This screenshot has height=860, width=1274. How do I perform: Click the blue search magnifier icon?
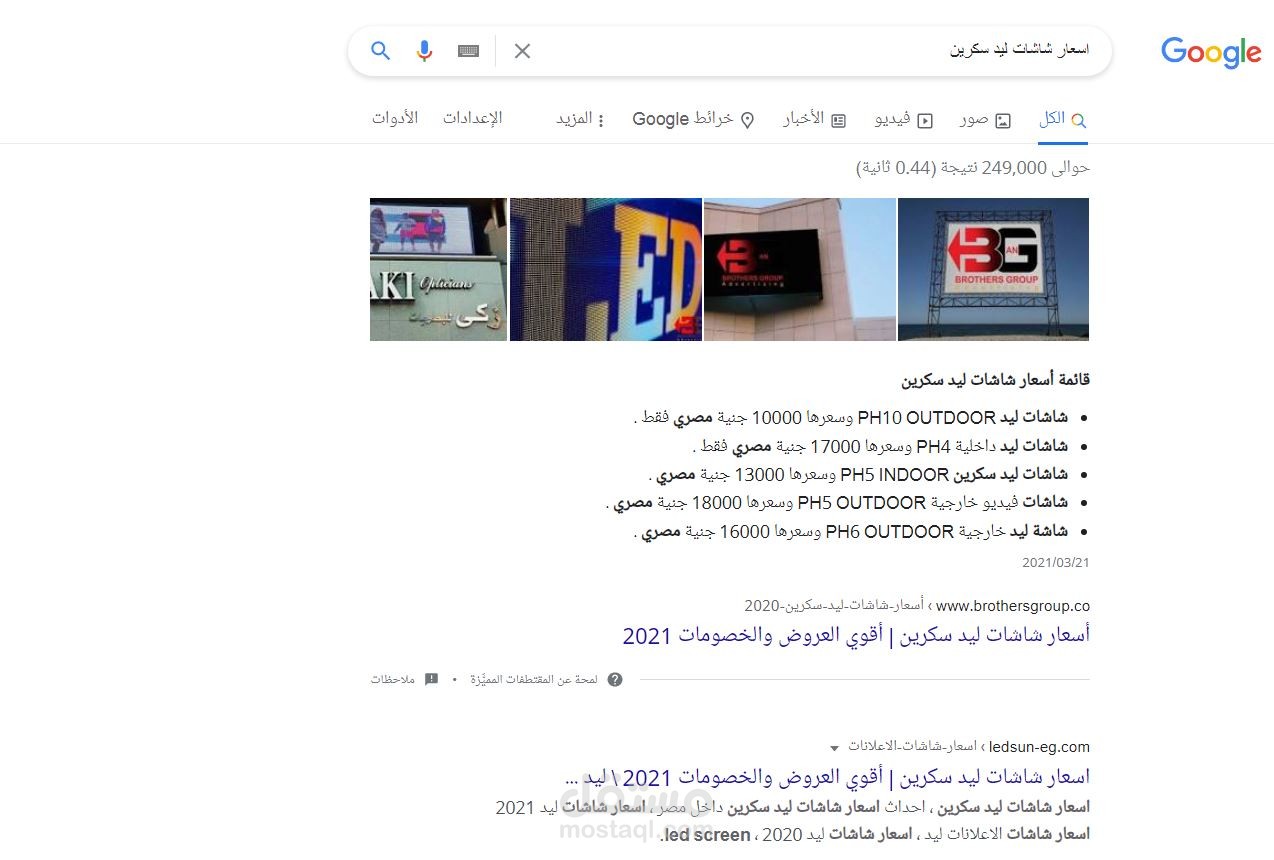click(x=380, y=50)
